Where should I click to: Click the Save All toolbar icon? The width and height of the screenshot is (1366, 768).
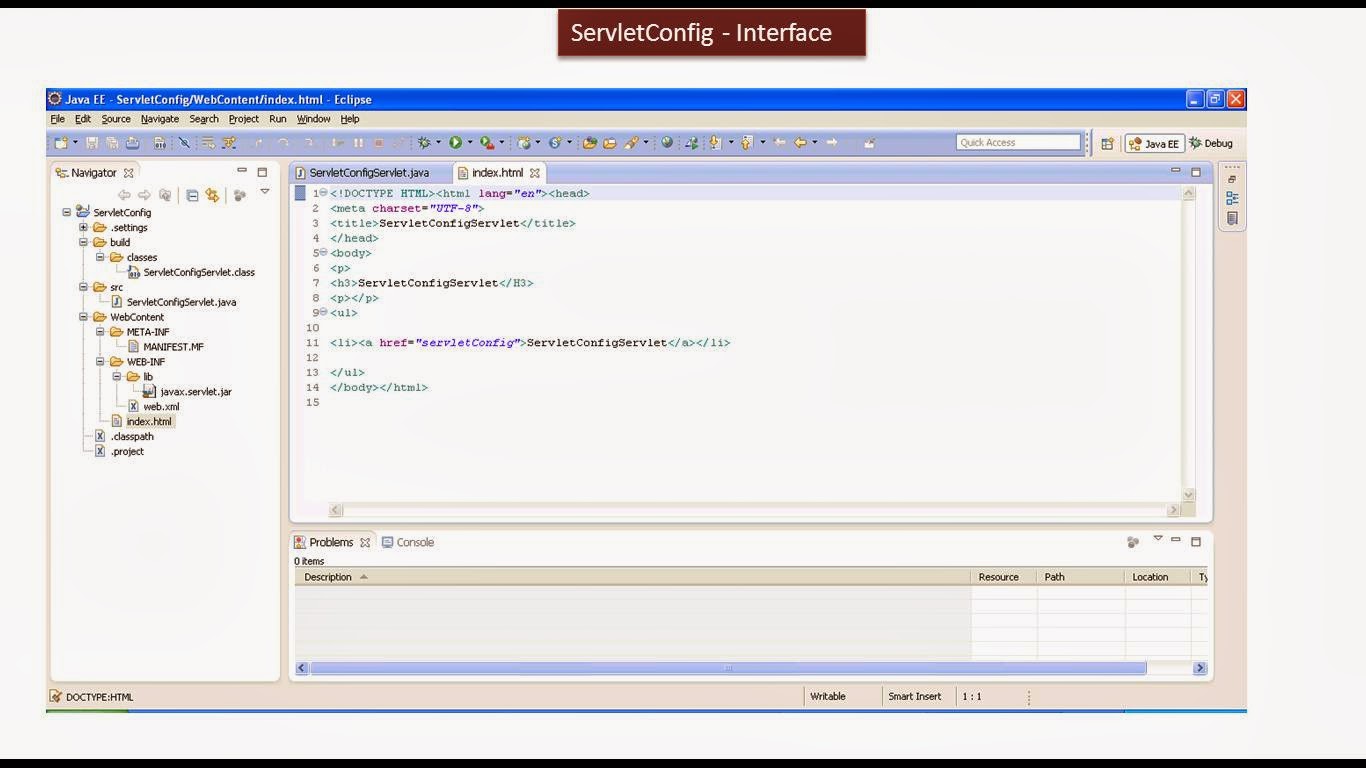click(x=112, y=142)
